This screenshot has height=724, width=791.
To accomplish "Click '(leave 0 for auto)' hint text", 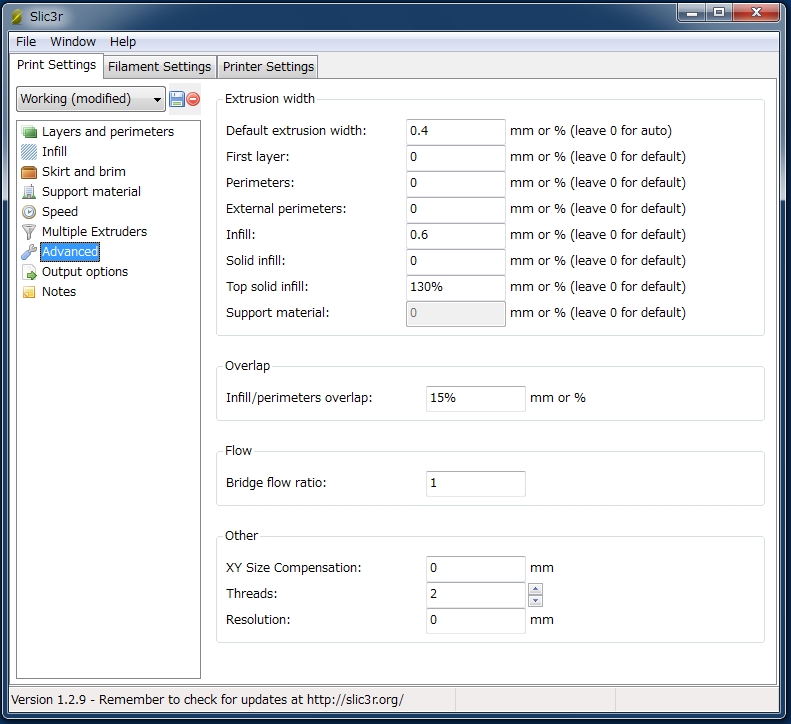I will click(621, 131).
